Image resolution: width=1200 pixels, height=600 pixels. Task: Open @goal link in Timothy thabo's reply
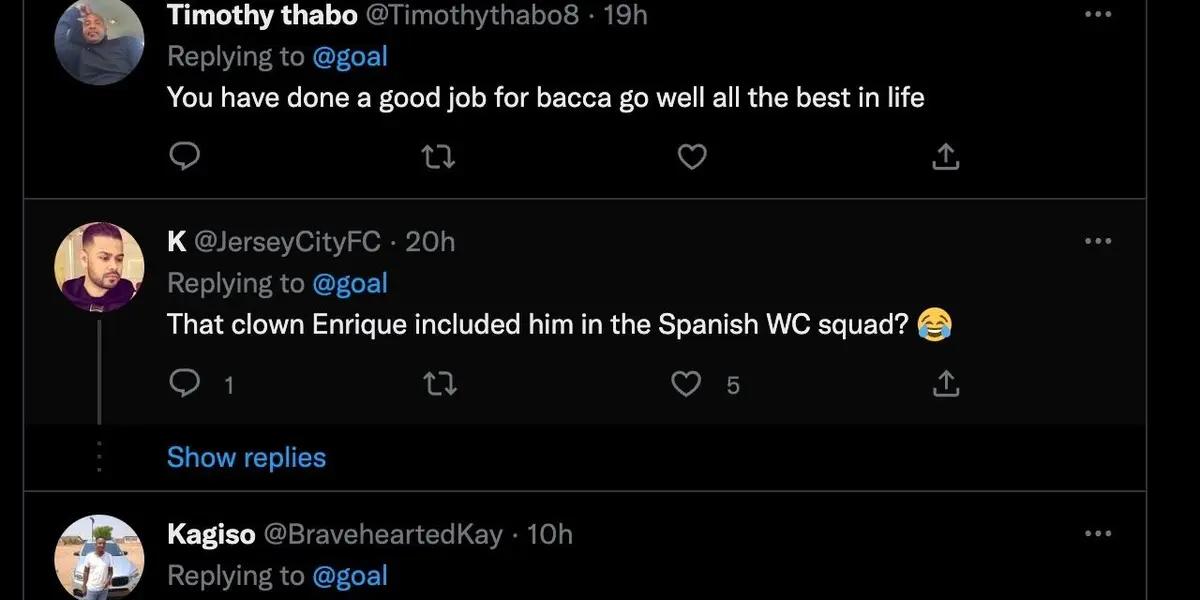coord(350,56)
